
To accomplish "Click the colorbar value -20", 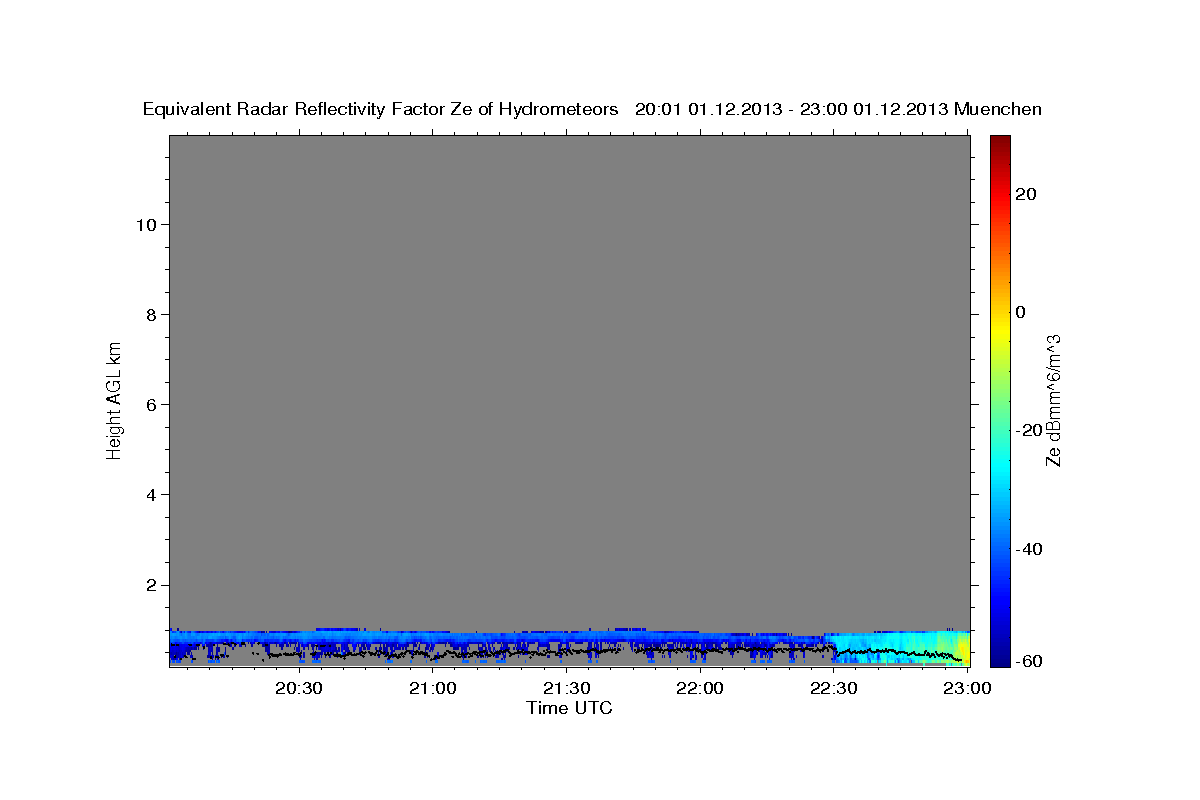I will 1029,430.
